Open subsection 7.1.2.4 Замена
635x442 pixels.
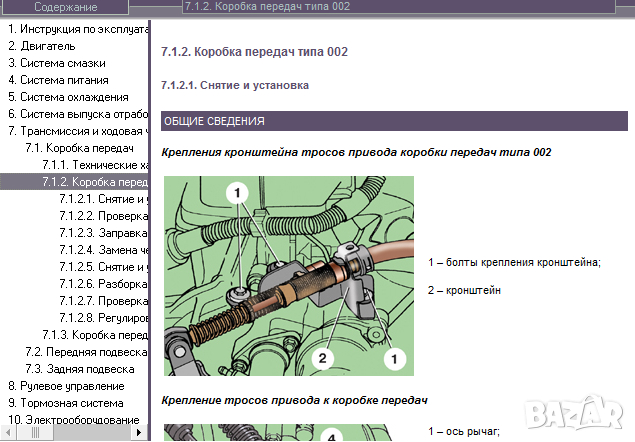104,250
